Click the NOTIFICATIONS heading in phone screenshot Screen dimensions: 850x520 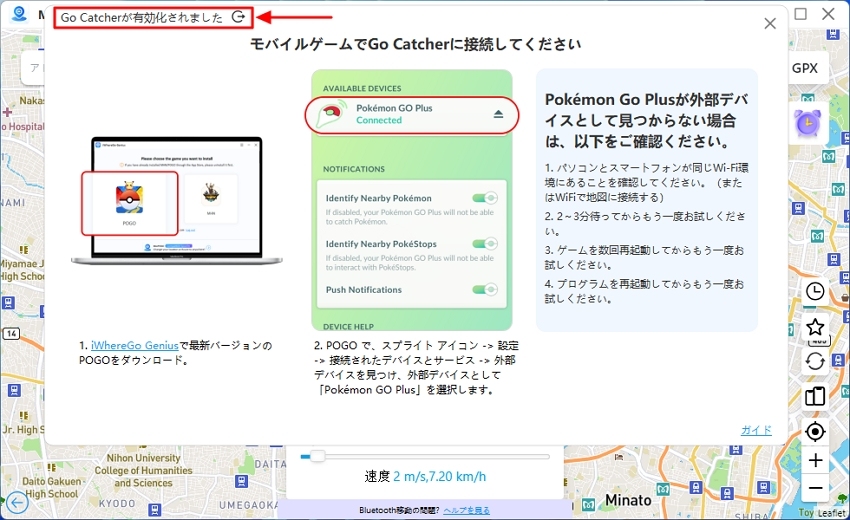354,169
